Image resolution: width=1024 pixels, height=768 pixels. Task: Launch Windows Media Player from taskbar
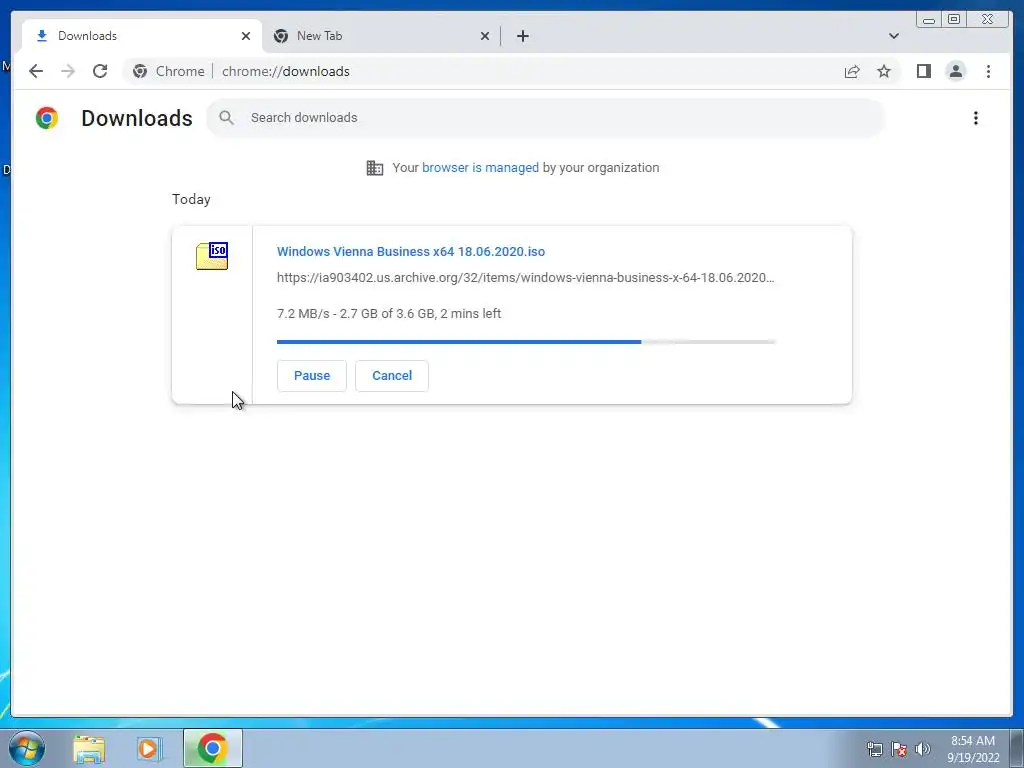pos(148,748)
